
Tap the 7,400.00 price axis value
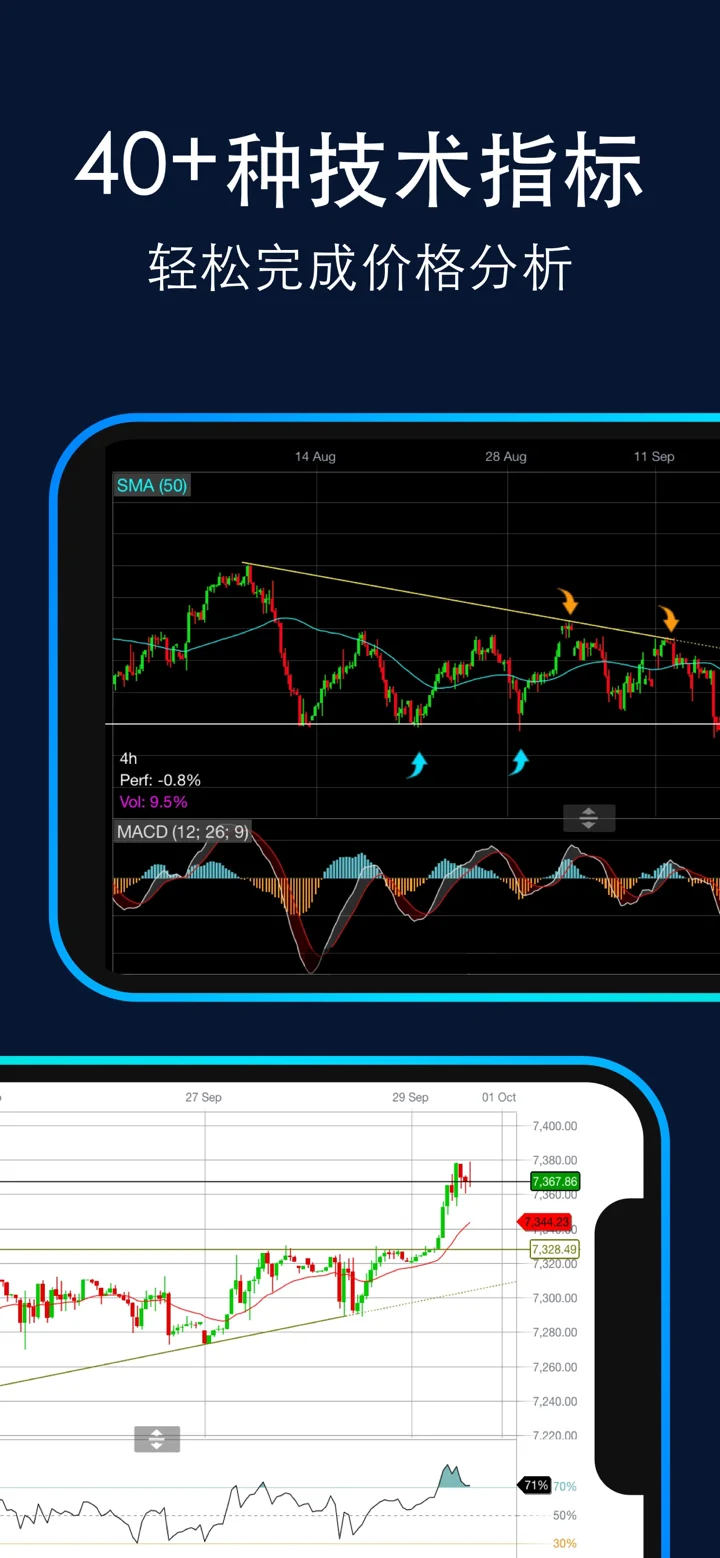[555, 1126]
